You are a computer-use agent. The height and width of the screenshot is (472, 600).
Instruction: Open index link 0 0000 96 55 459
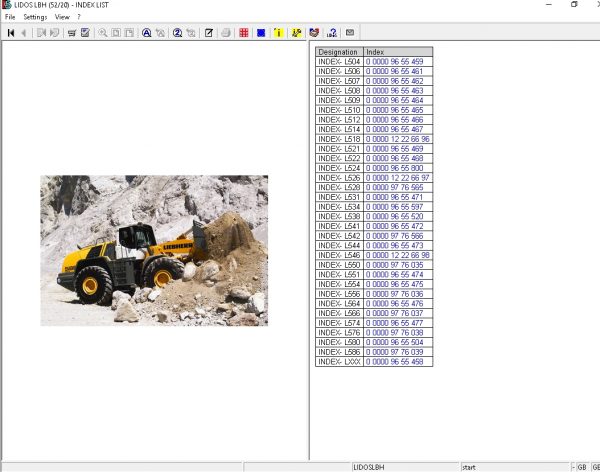pyautogui.click(x=394, y=62)
